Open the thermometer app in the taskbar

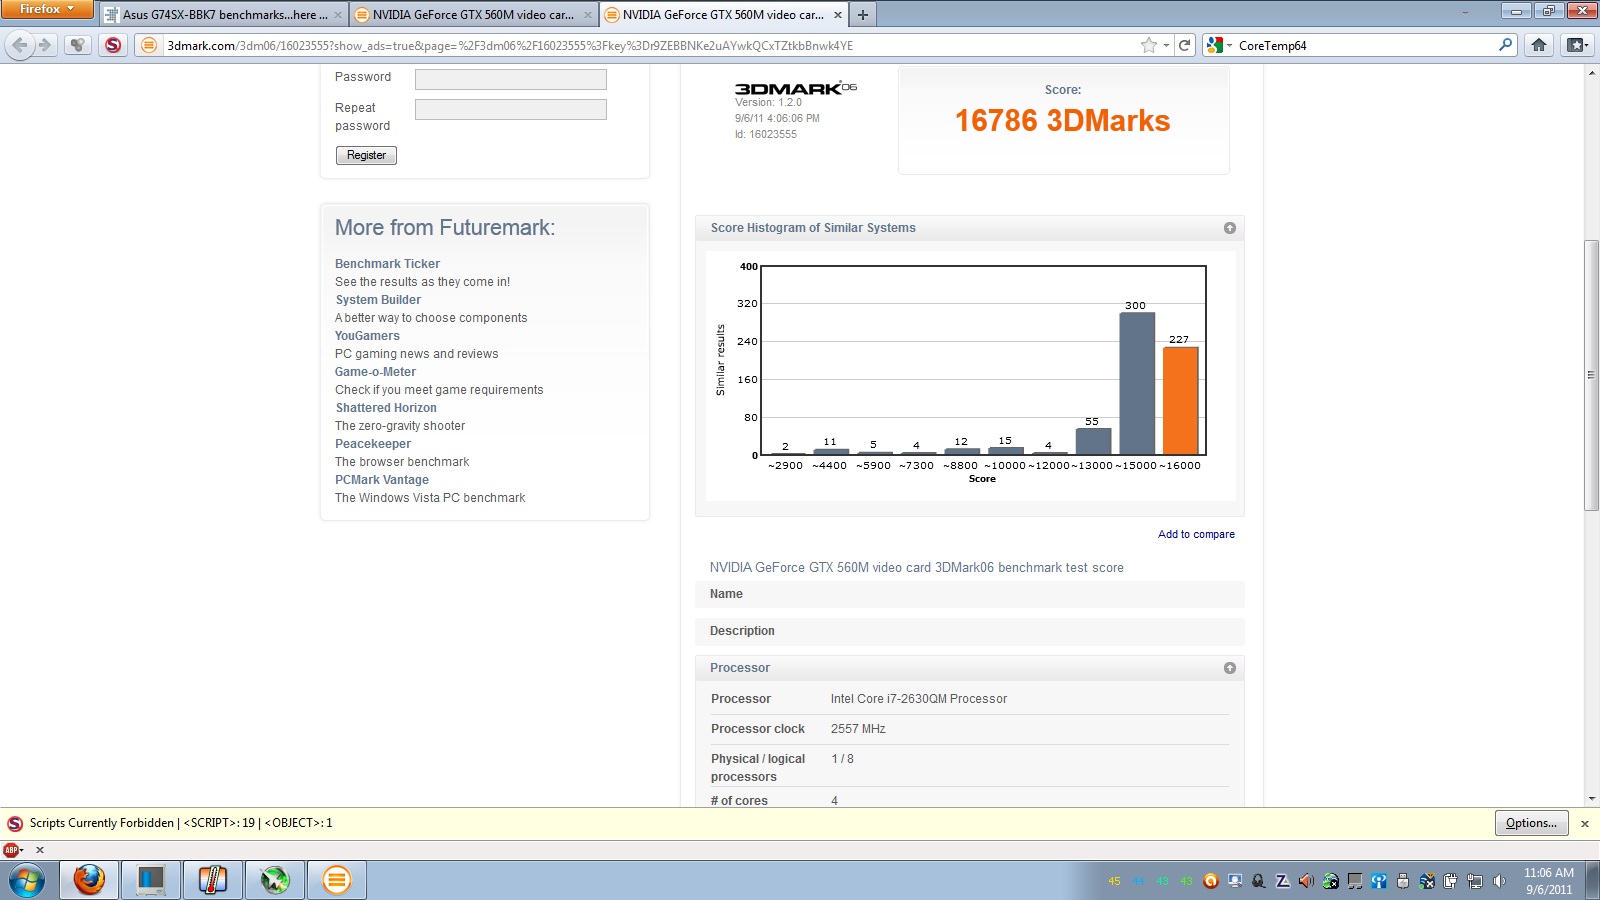tap(213, 880)
